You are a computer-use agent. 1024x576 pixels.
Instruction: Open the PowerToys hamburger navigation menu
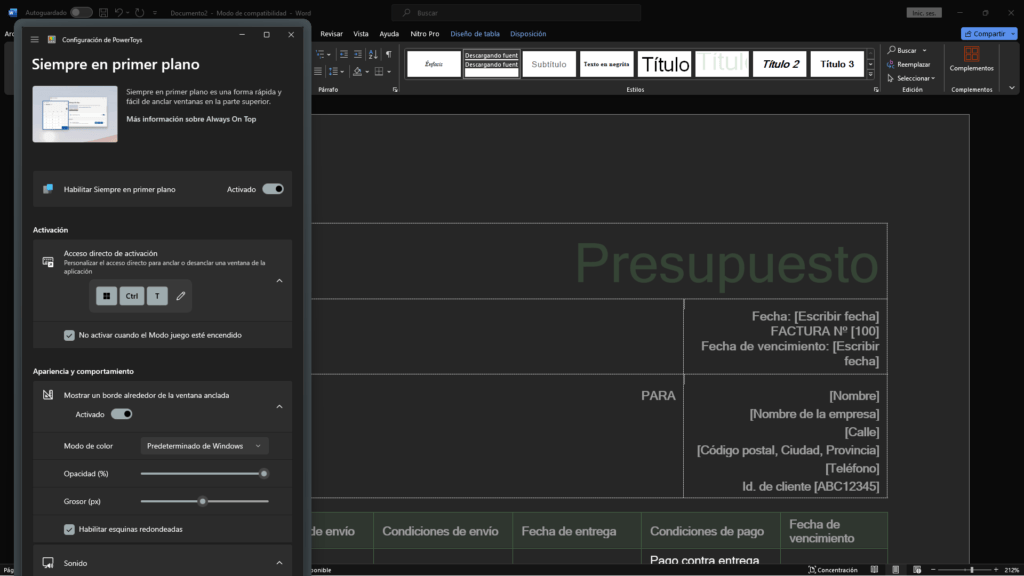click(x=35, y=39)
